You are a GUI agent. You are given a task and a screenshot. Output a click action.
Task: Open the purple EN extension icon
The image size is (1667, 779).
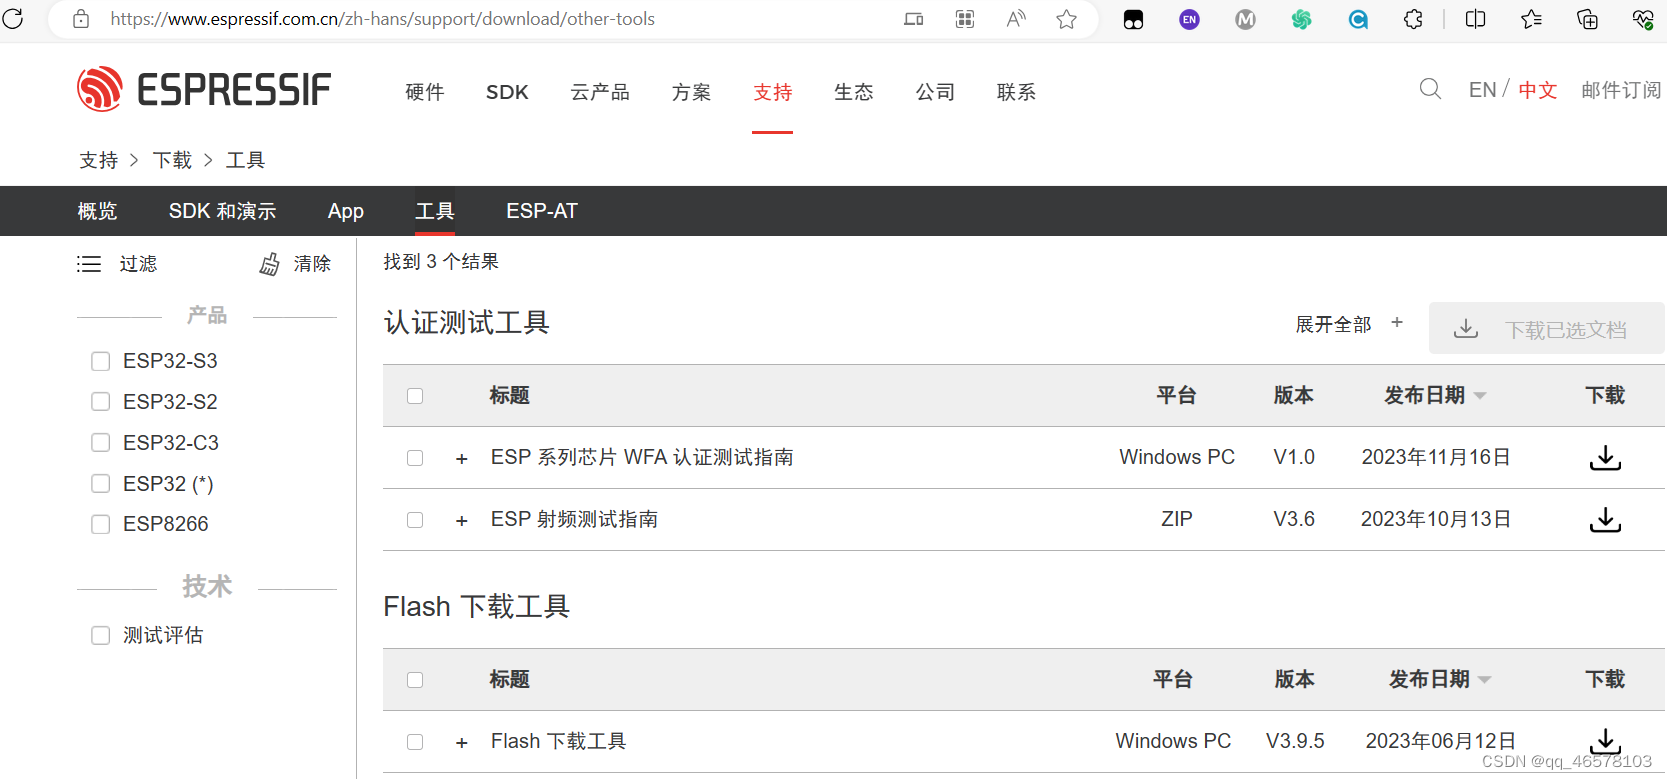(x=1189, y=19)
